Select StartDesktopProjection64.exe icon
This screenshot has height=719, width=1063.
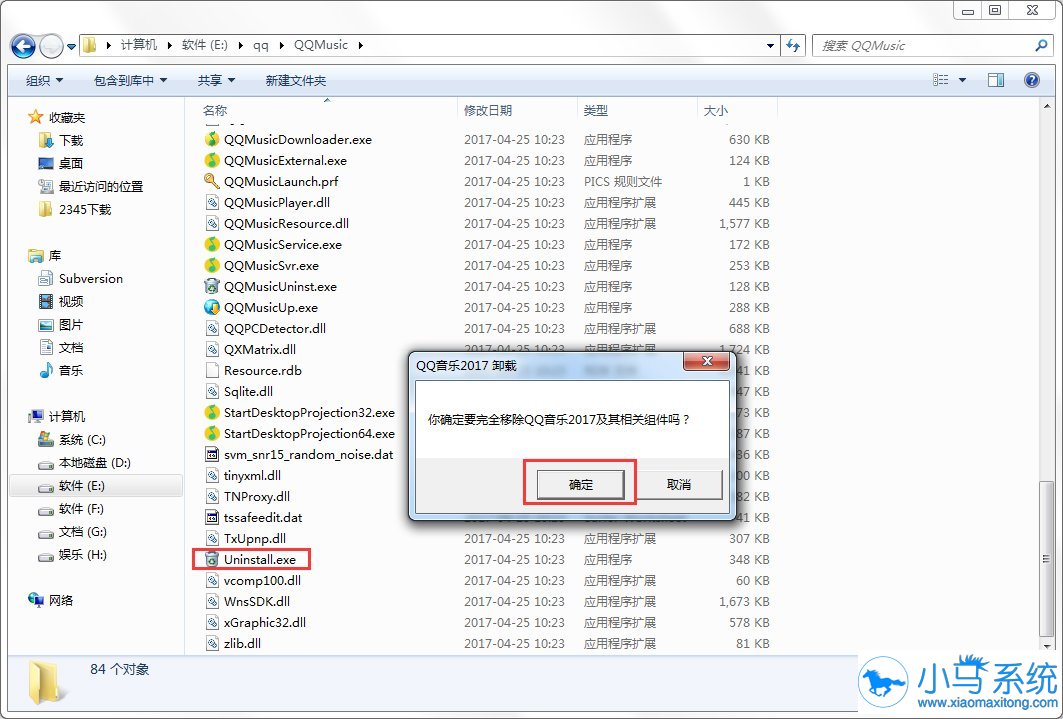pyautogui.click(x=212, y=434)
